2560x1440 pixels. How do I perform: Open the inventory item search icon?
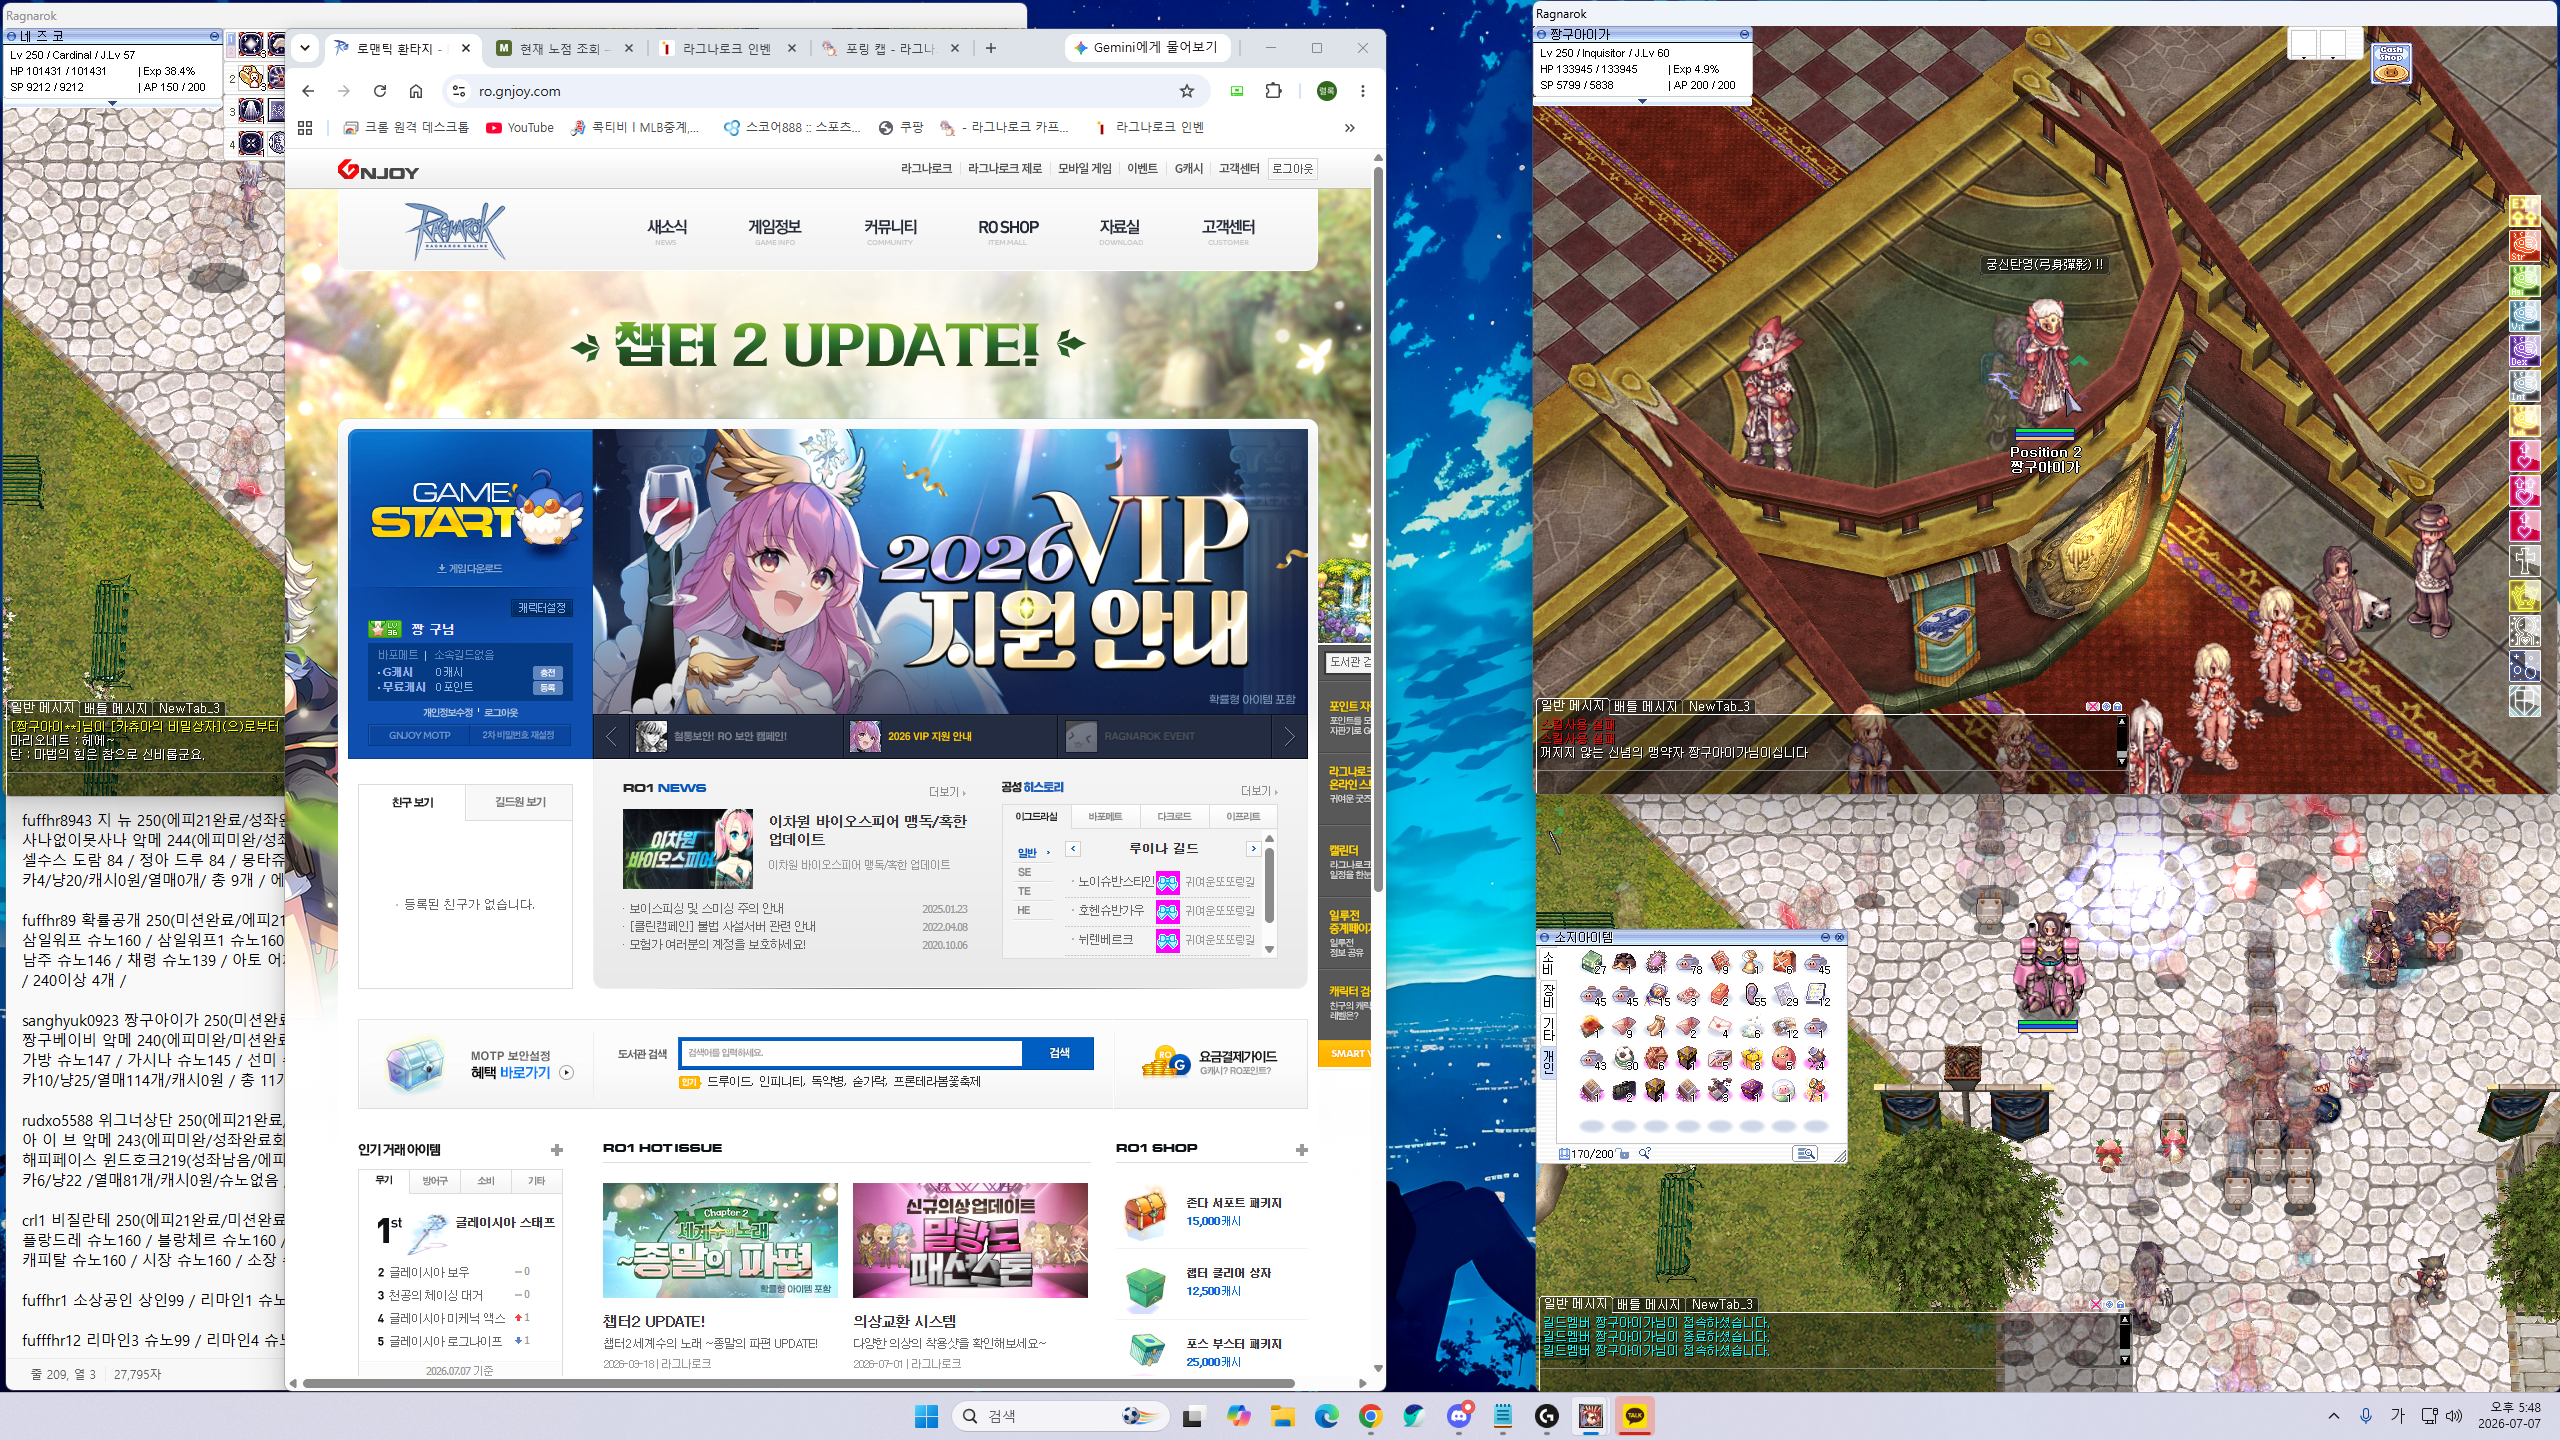point(1805,1153)
